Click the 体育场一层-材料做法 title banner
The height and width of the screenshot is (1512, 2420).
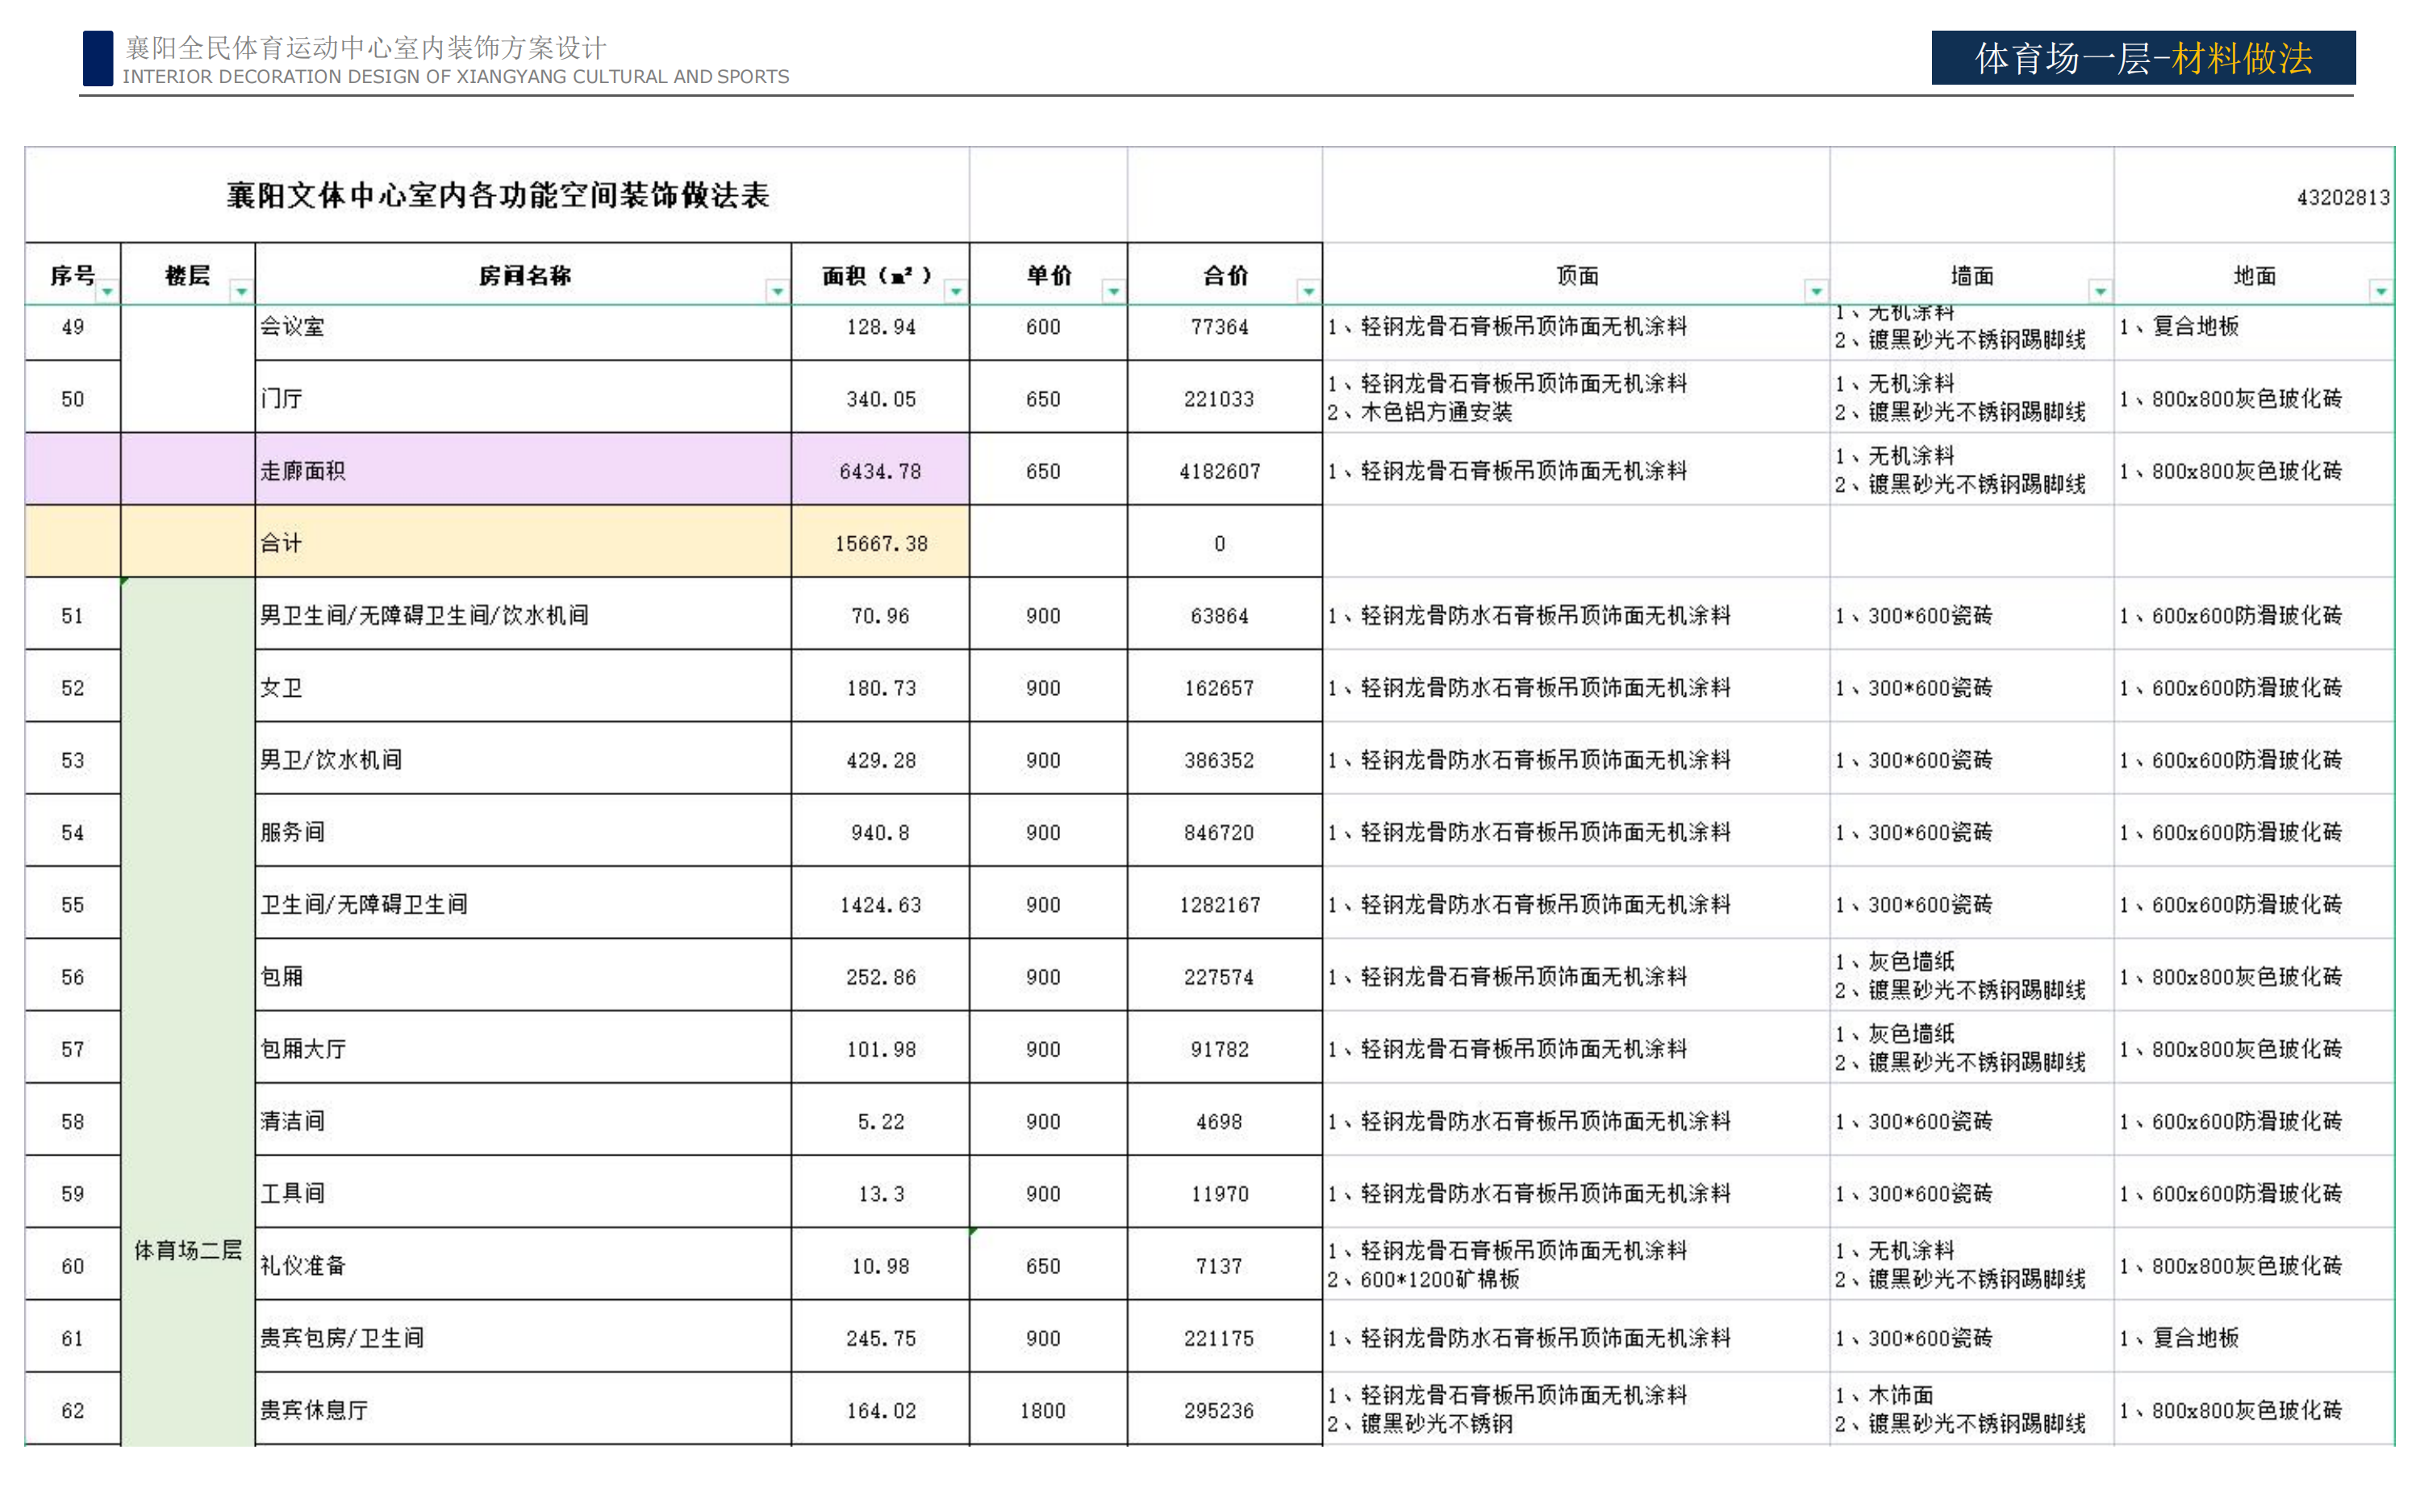[x=2143, y=58]
